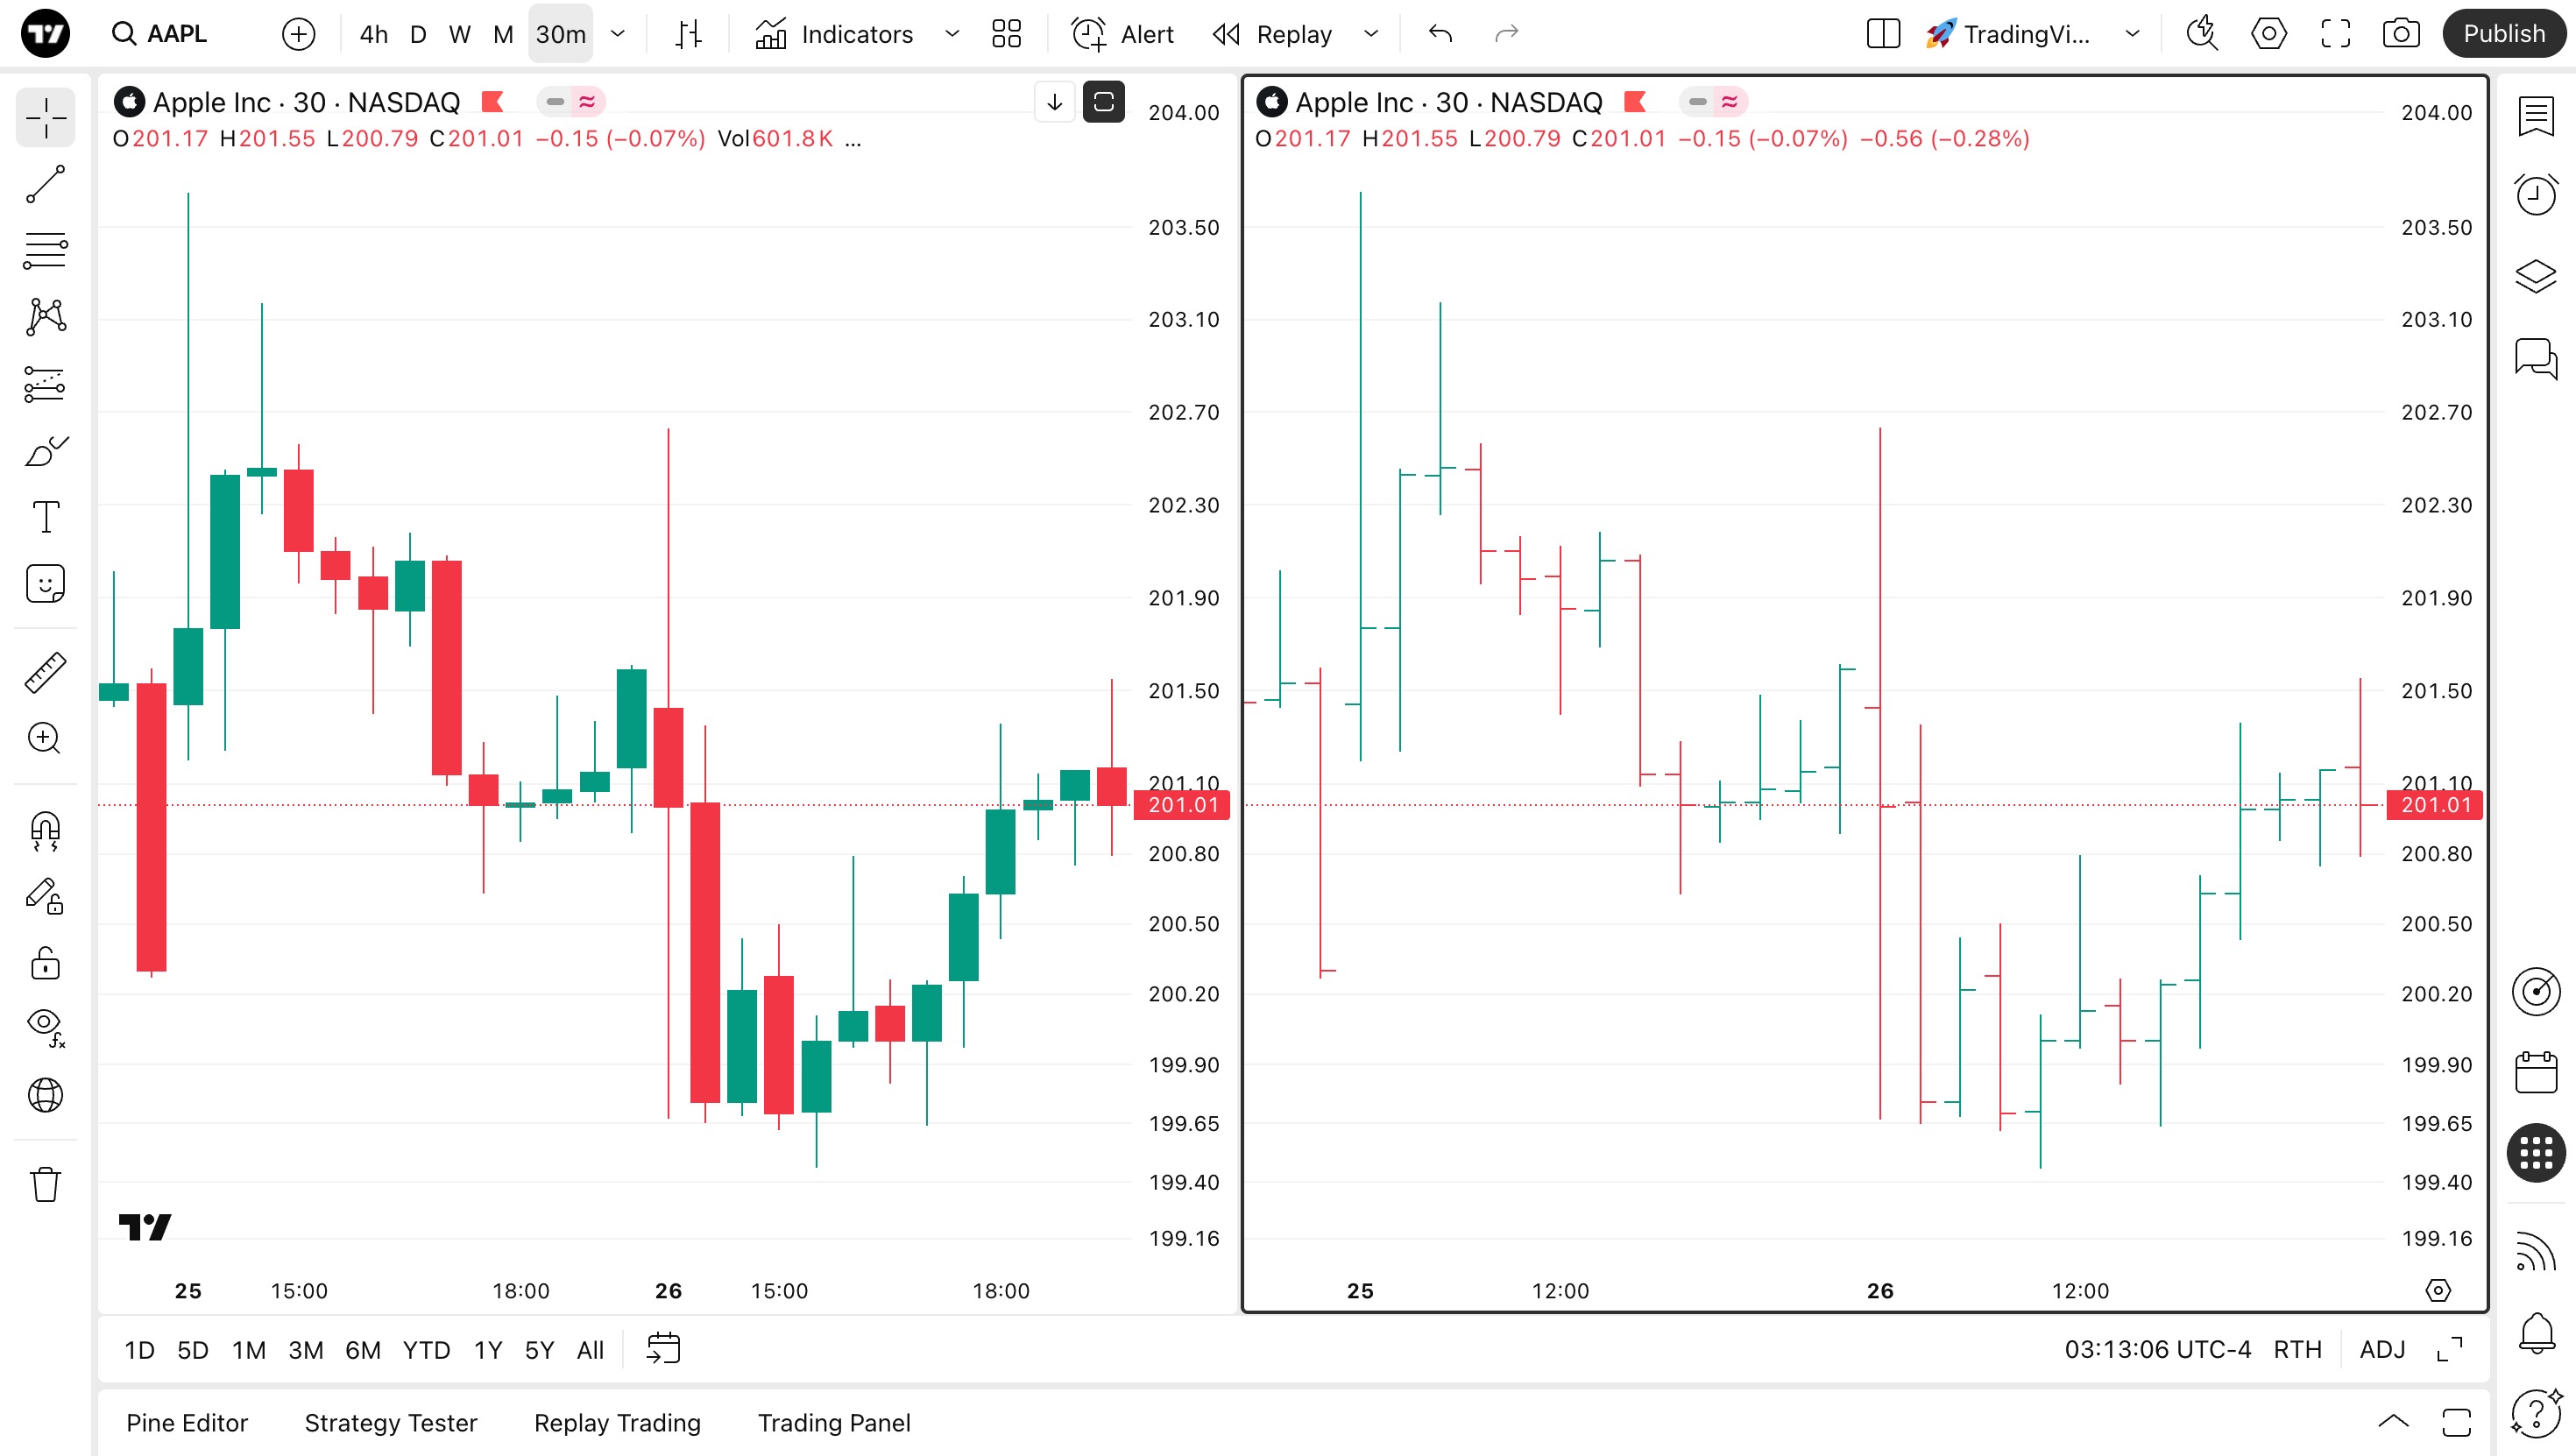The width and height of the screenshot is (2576, 1456).
Task: Toggle lock all drawing tools
Action: [x=45, y=963]
